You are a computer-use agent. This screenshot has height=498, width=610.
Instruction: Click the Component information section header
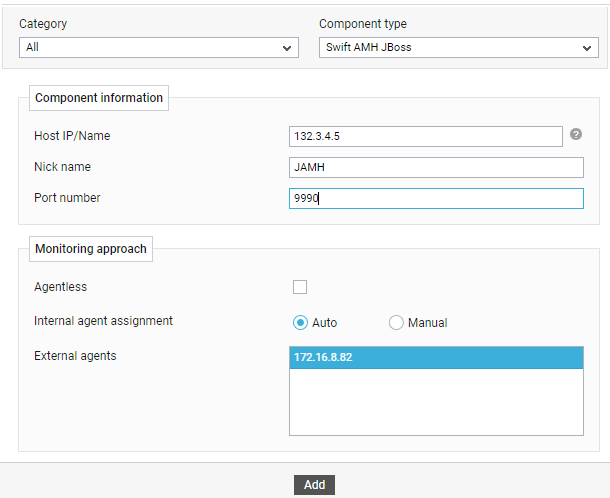click(x=99, y=98)
